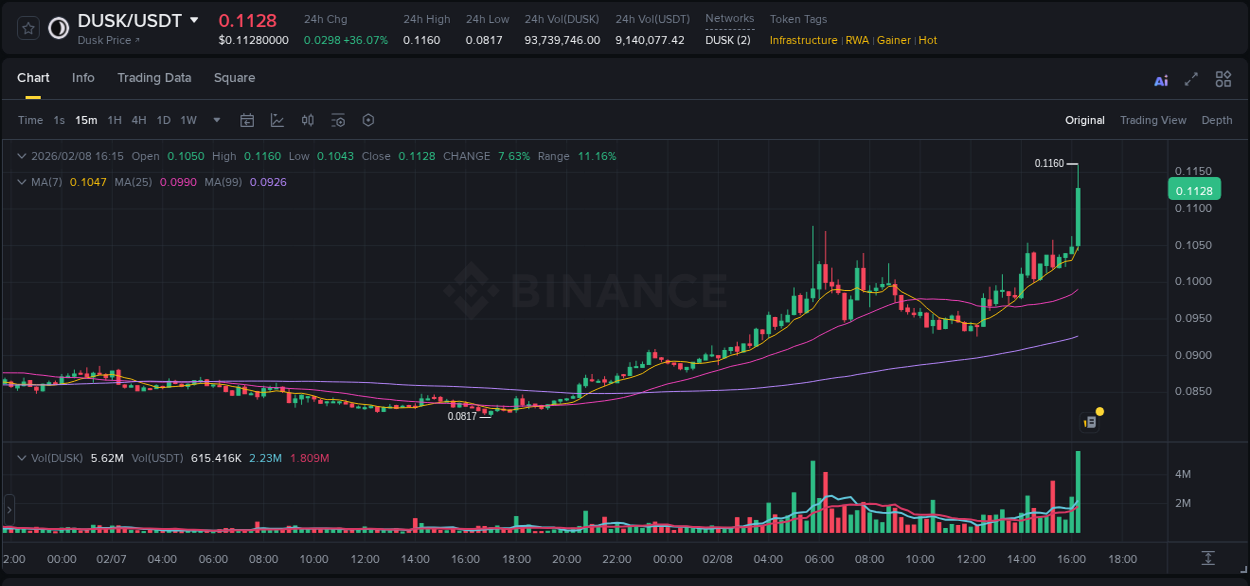Switch to the Depth chart view
Screen dimensions: 1250x586
pos(1217,120)
